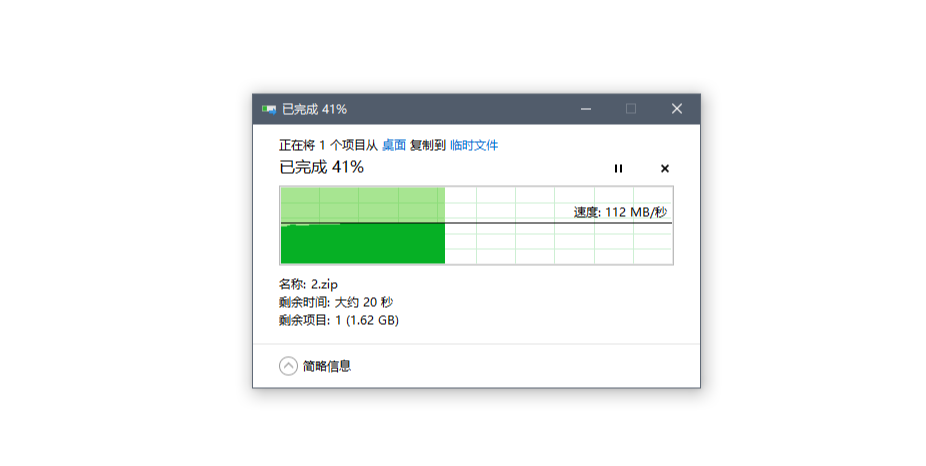This screenshot has width=926, height=466.
Task: Click the greyed-out maximize icon
Action: point(631,109)
